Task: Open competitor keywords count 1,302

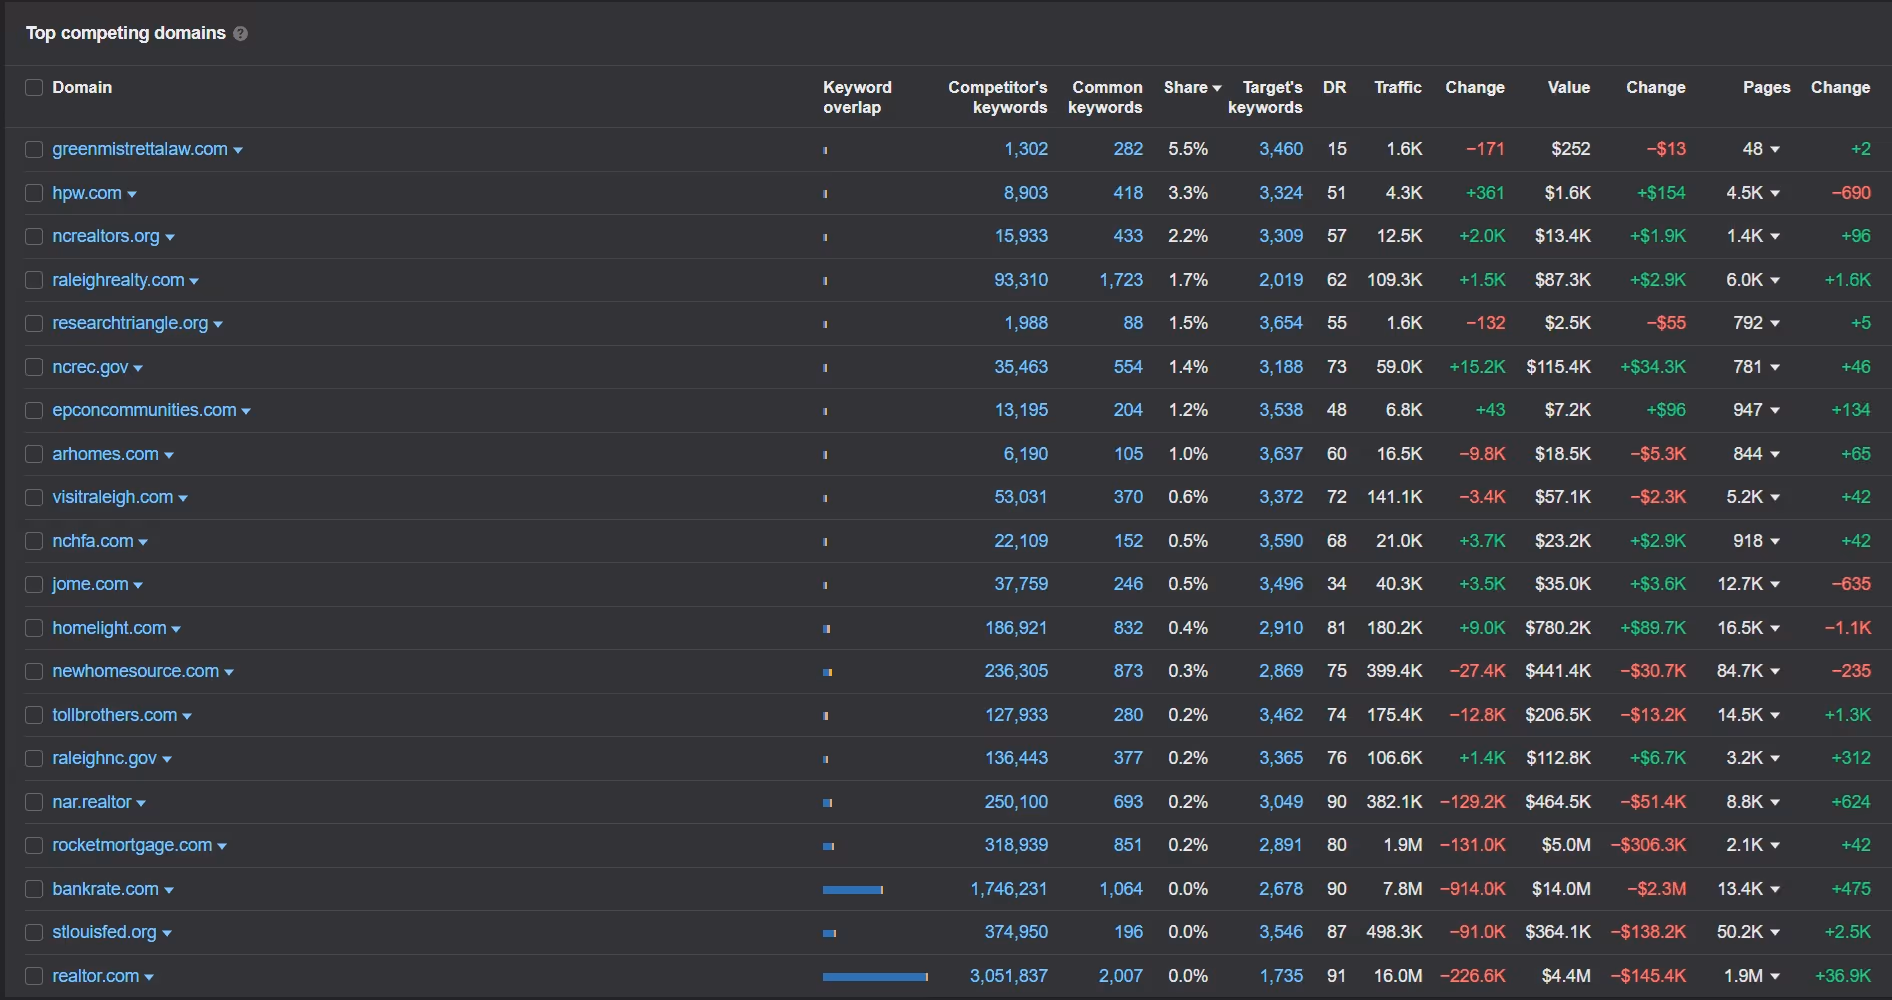Action: tap(1026, 149)
